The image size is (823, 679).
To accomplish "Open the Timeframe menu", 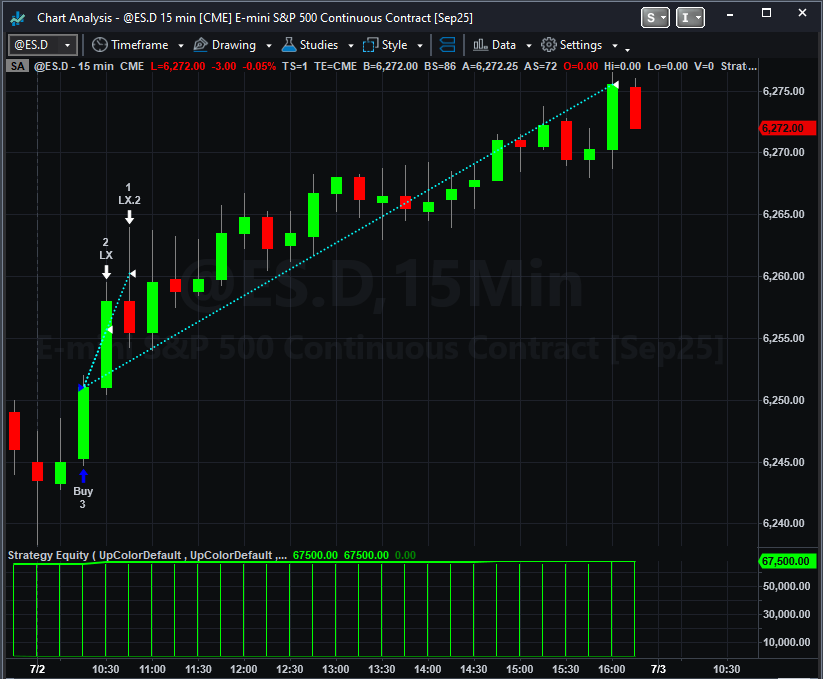I will pos(140,45).
